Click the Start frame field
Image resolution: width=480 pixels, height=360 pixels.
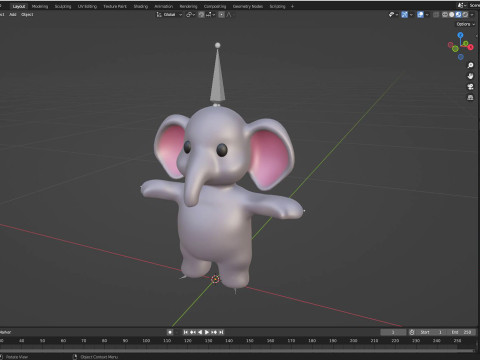coord(431,332)
